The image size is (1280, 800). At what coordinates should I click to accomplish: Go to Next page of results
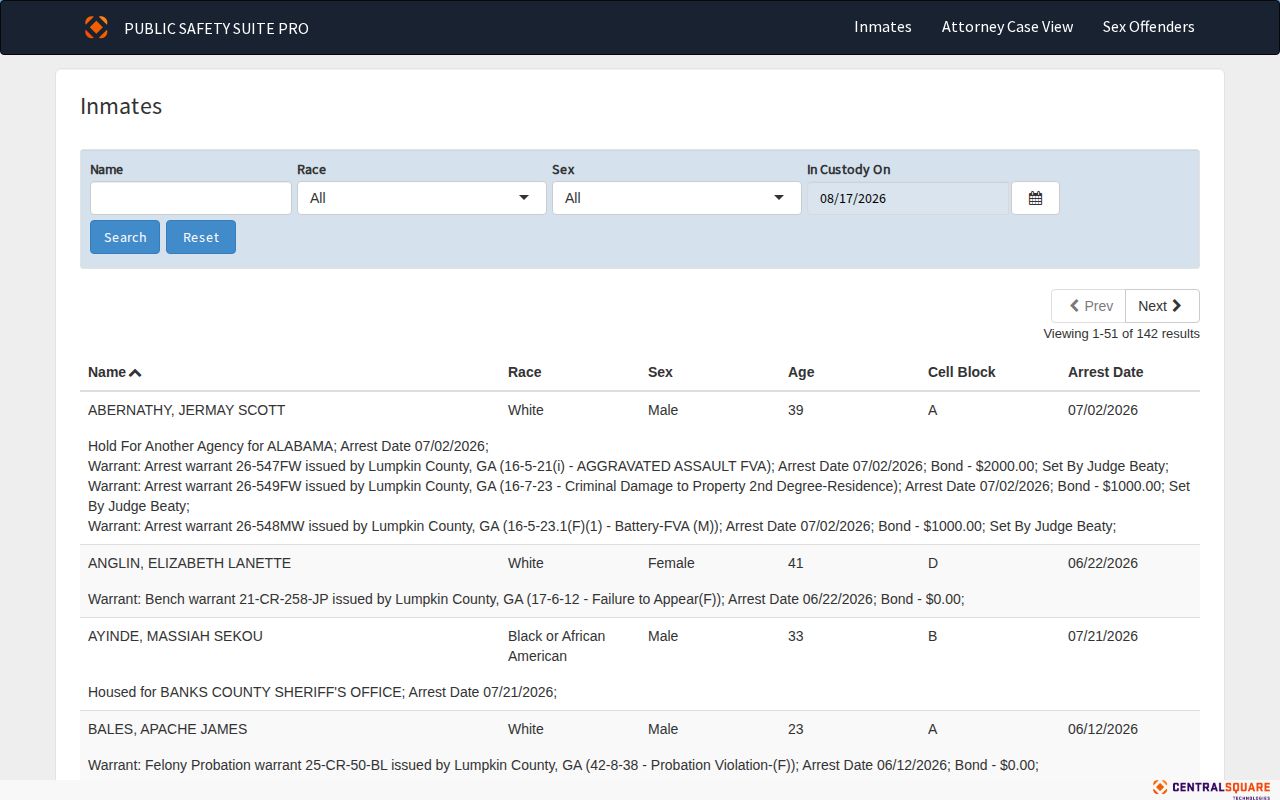tap(1162, 306)
